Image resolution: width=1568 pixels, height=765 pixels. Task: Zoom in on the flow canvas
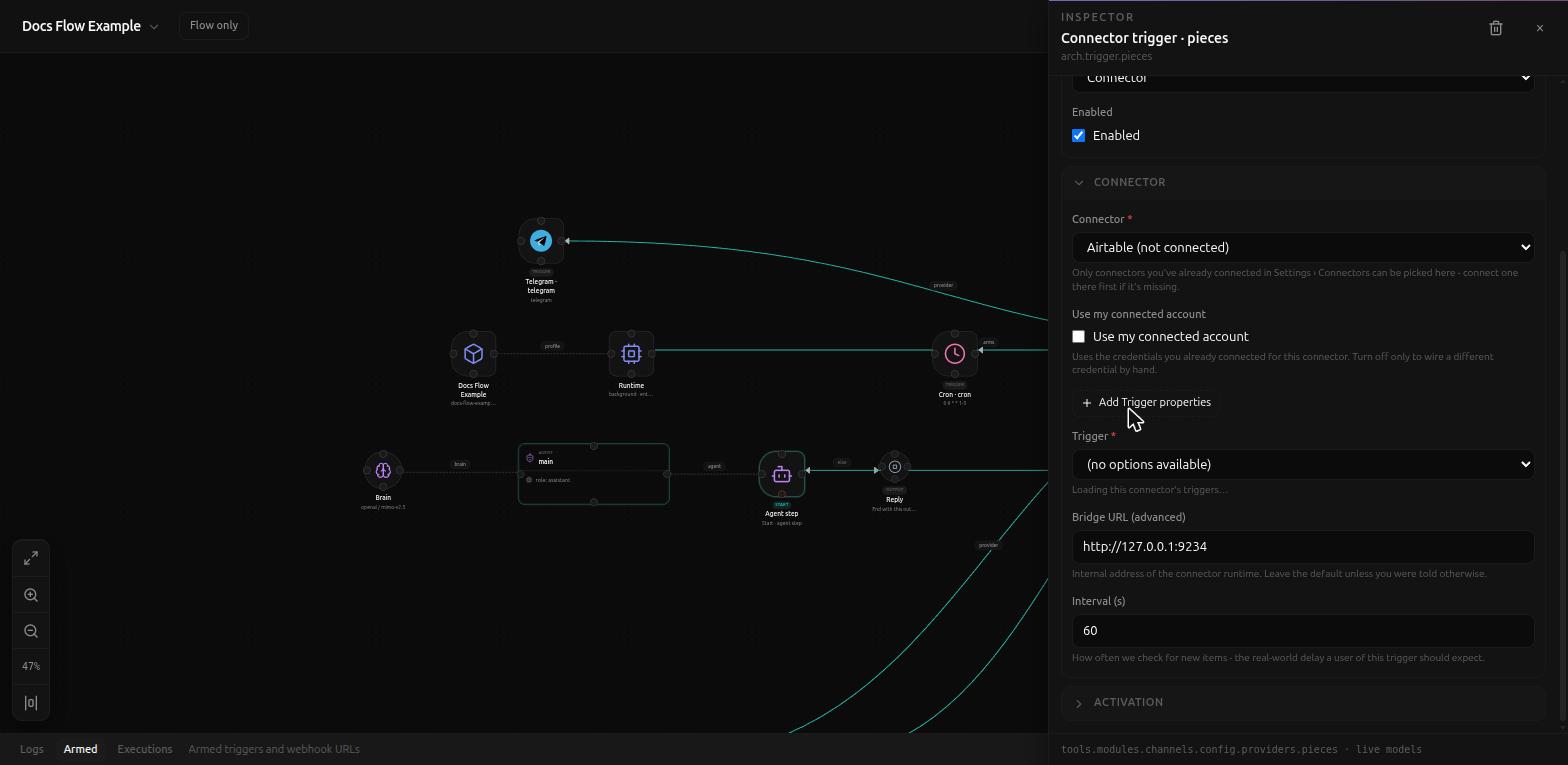31,595
